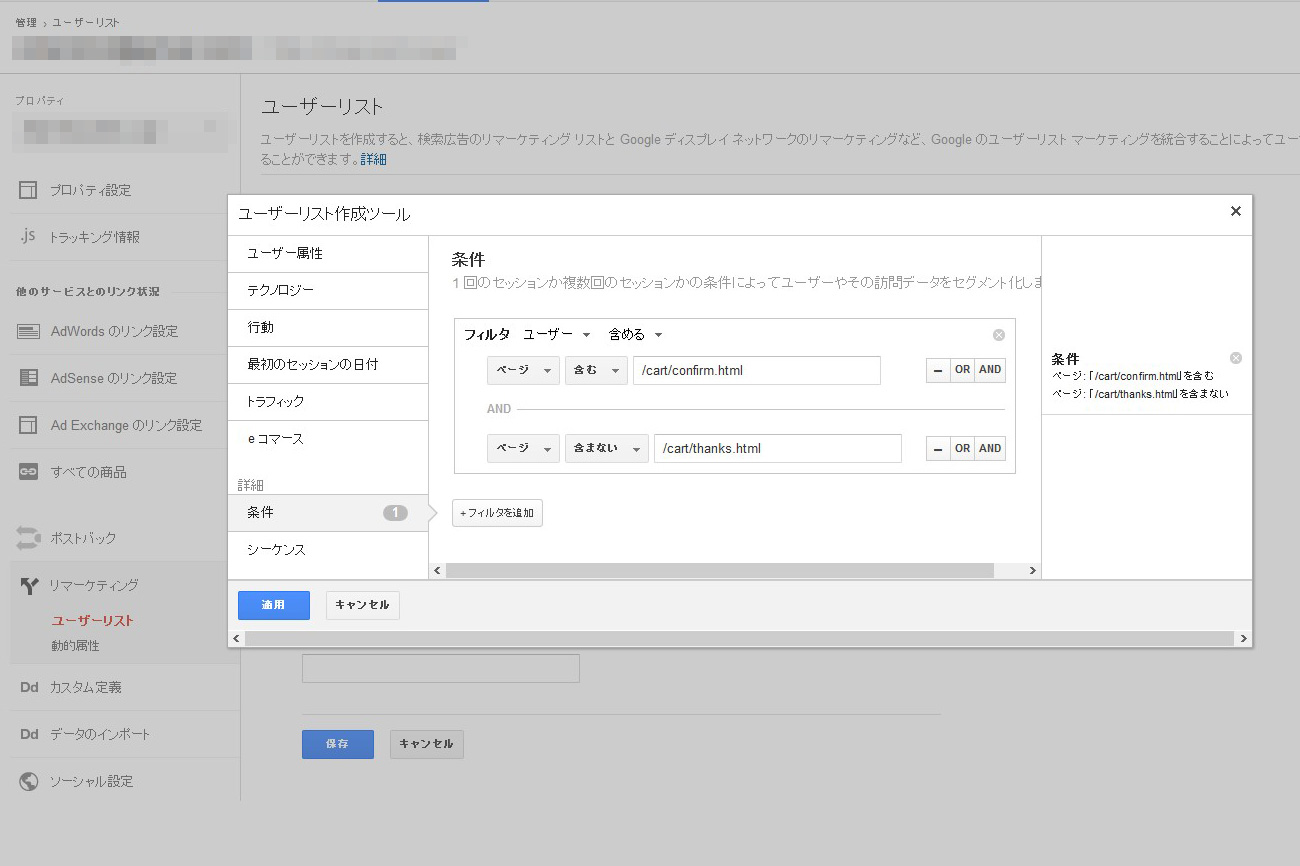This screenshot has width=1300, height=866.
Task: Click AND button on /cart/thanks.html row
Action: pos(990,448)
